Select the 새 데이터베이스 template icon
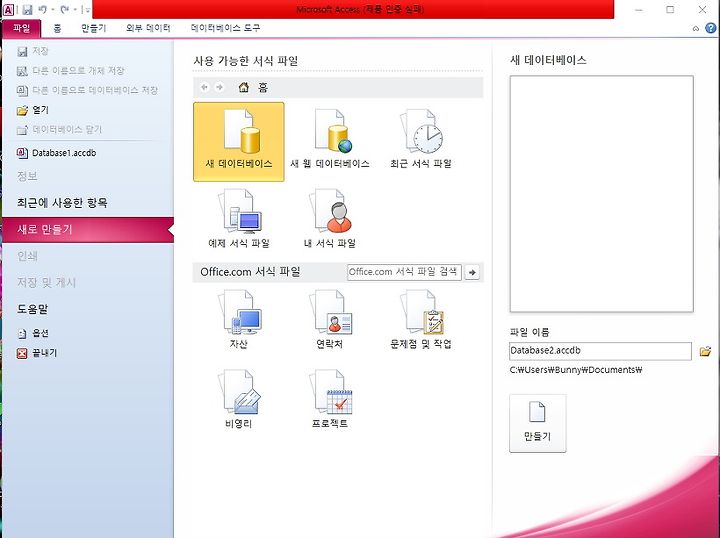This screenshot has height=538, width=720. coord(239,141)
